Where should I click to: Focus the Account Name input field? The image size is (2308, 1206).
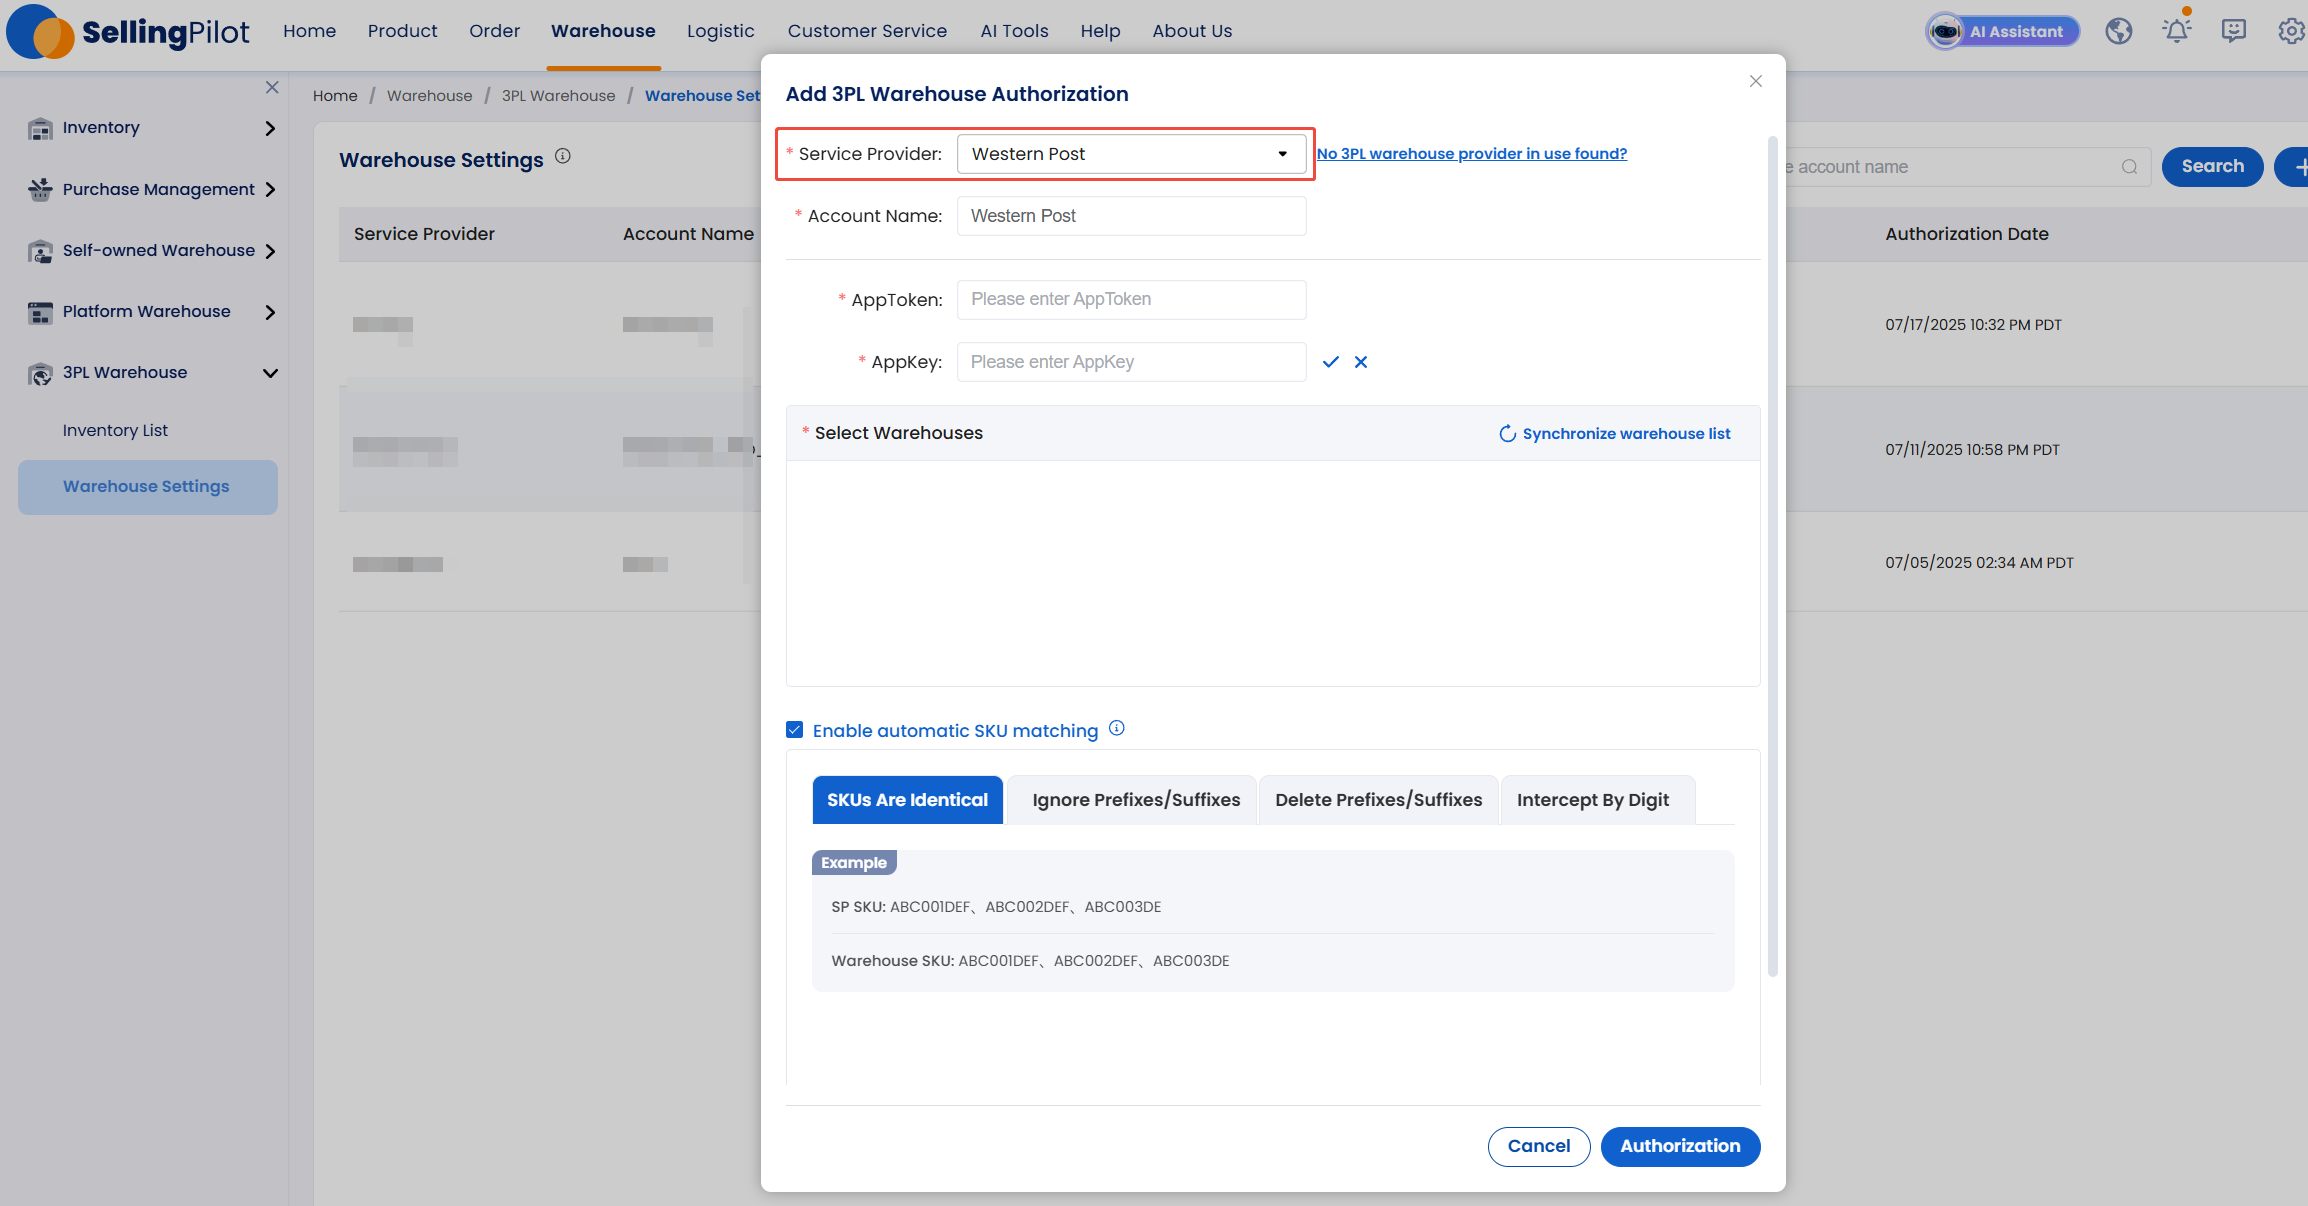(1131, 216)
